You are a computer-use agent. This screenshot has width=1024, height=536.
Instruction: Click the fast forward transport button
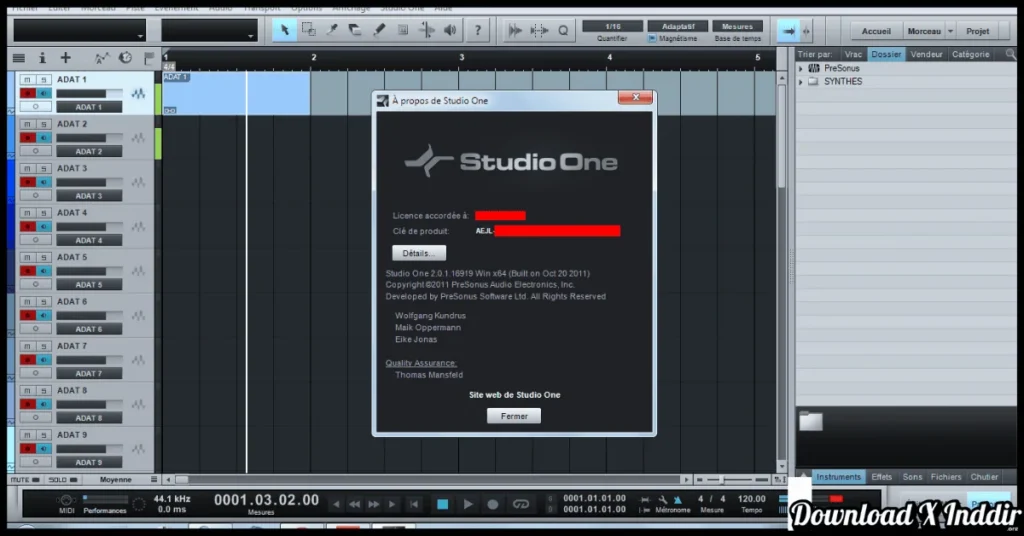click(374, 504)
